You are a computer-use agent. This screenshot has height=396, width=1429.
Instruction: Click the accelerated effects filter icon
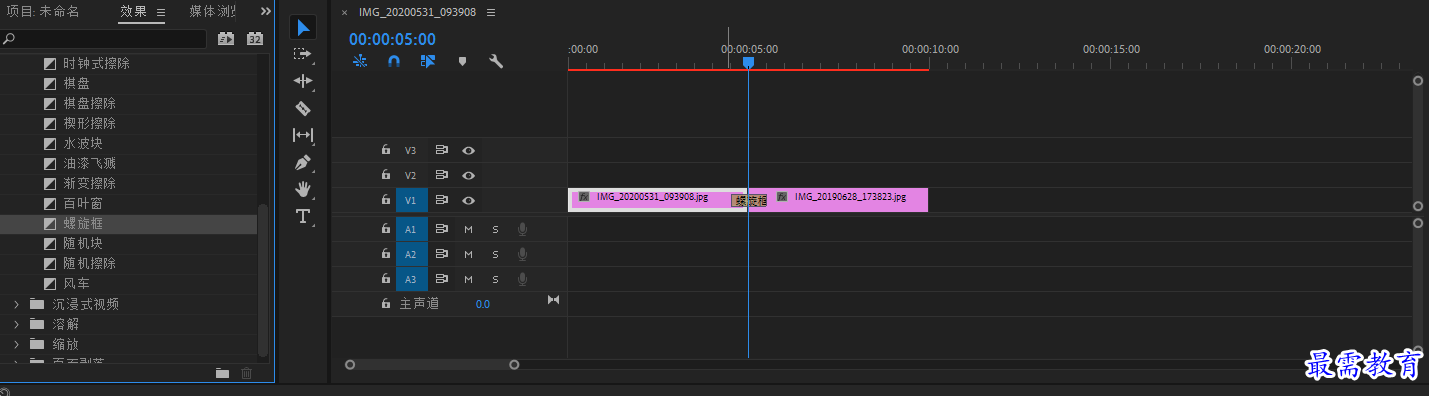(226, 39)
